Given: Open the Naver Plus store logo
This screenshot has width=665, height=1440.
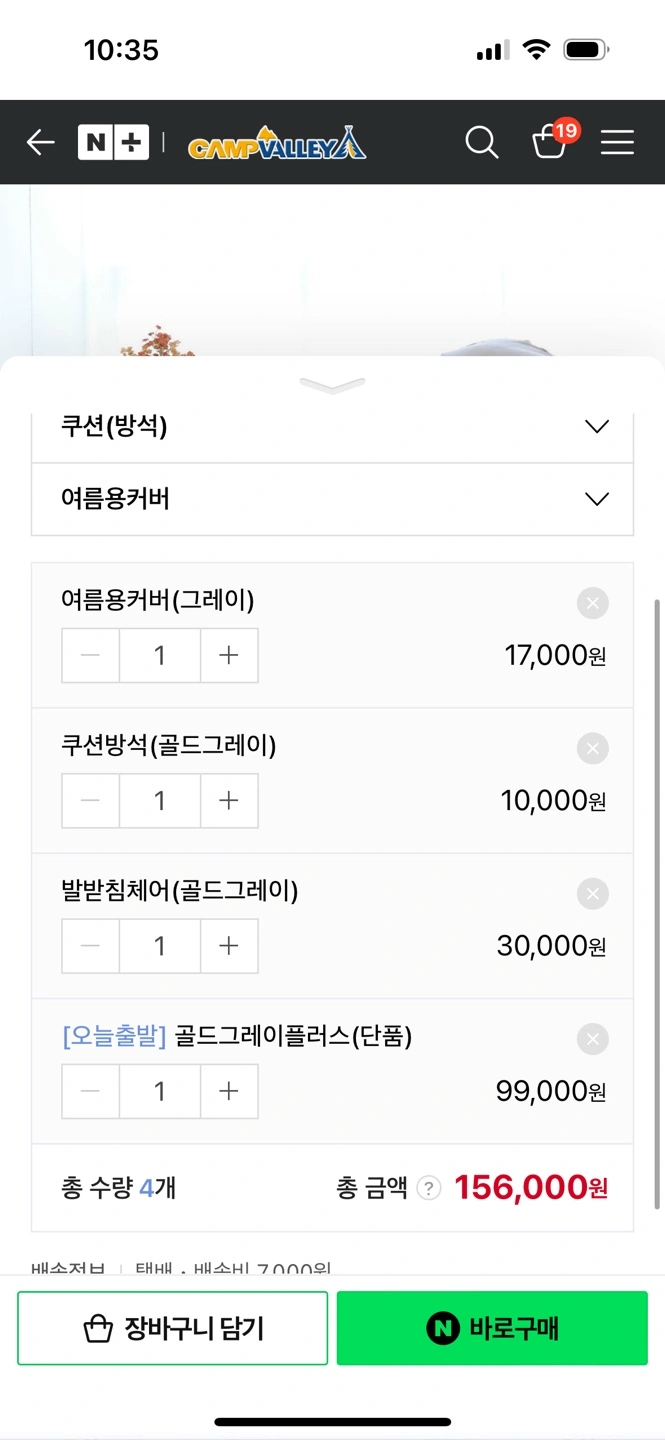Looking at the screenshot, I should [113, 143].
